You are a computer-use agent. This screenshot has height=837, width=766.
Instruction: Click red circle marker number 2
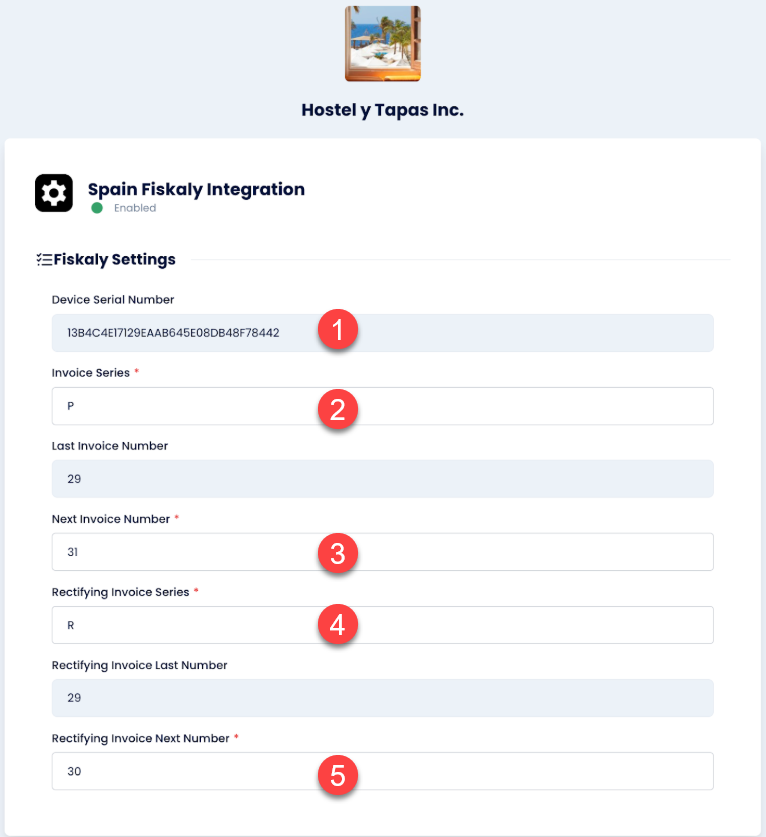pyautogui.click(x=337, y=407)
